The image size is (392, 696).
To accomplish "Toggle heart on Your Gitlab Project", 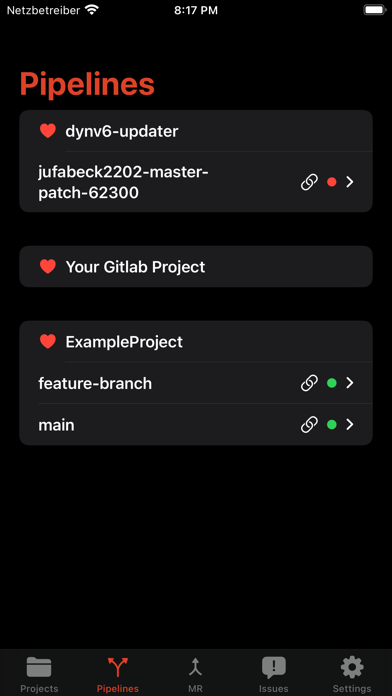I will tap(48, 266).
